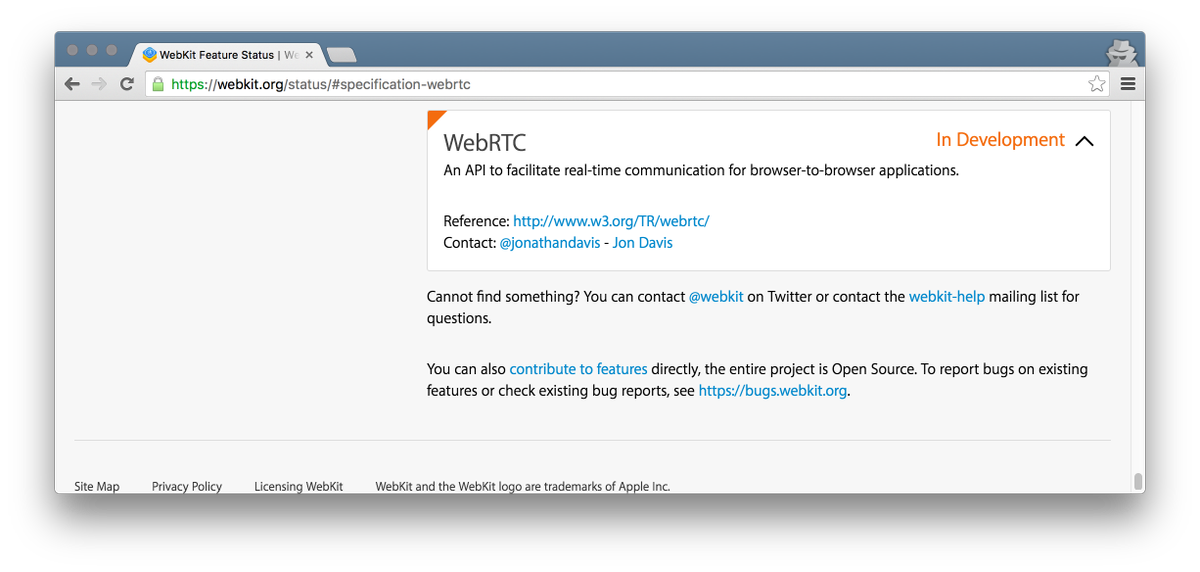Open the https://bugs.webkit.org link
Image resolution: width=1200 pixels, height=572 pixels.
[773, 391]
